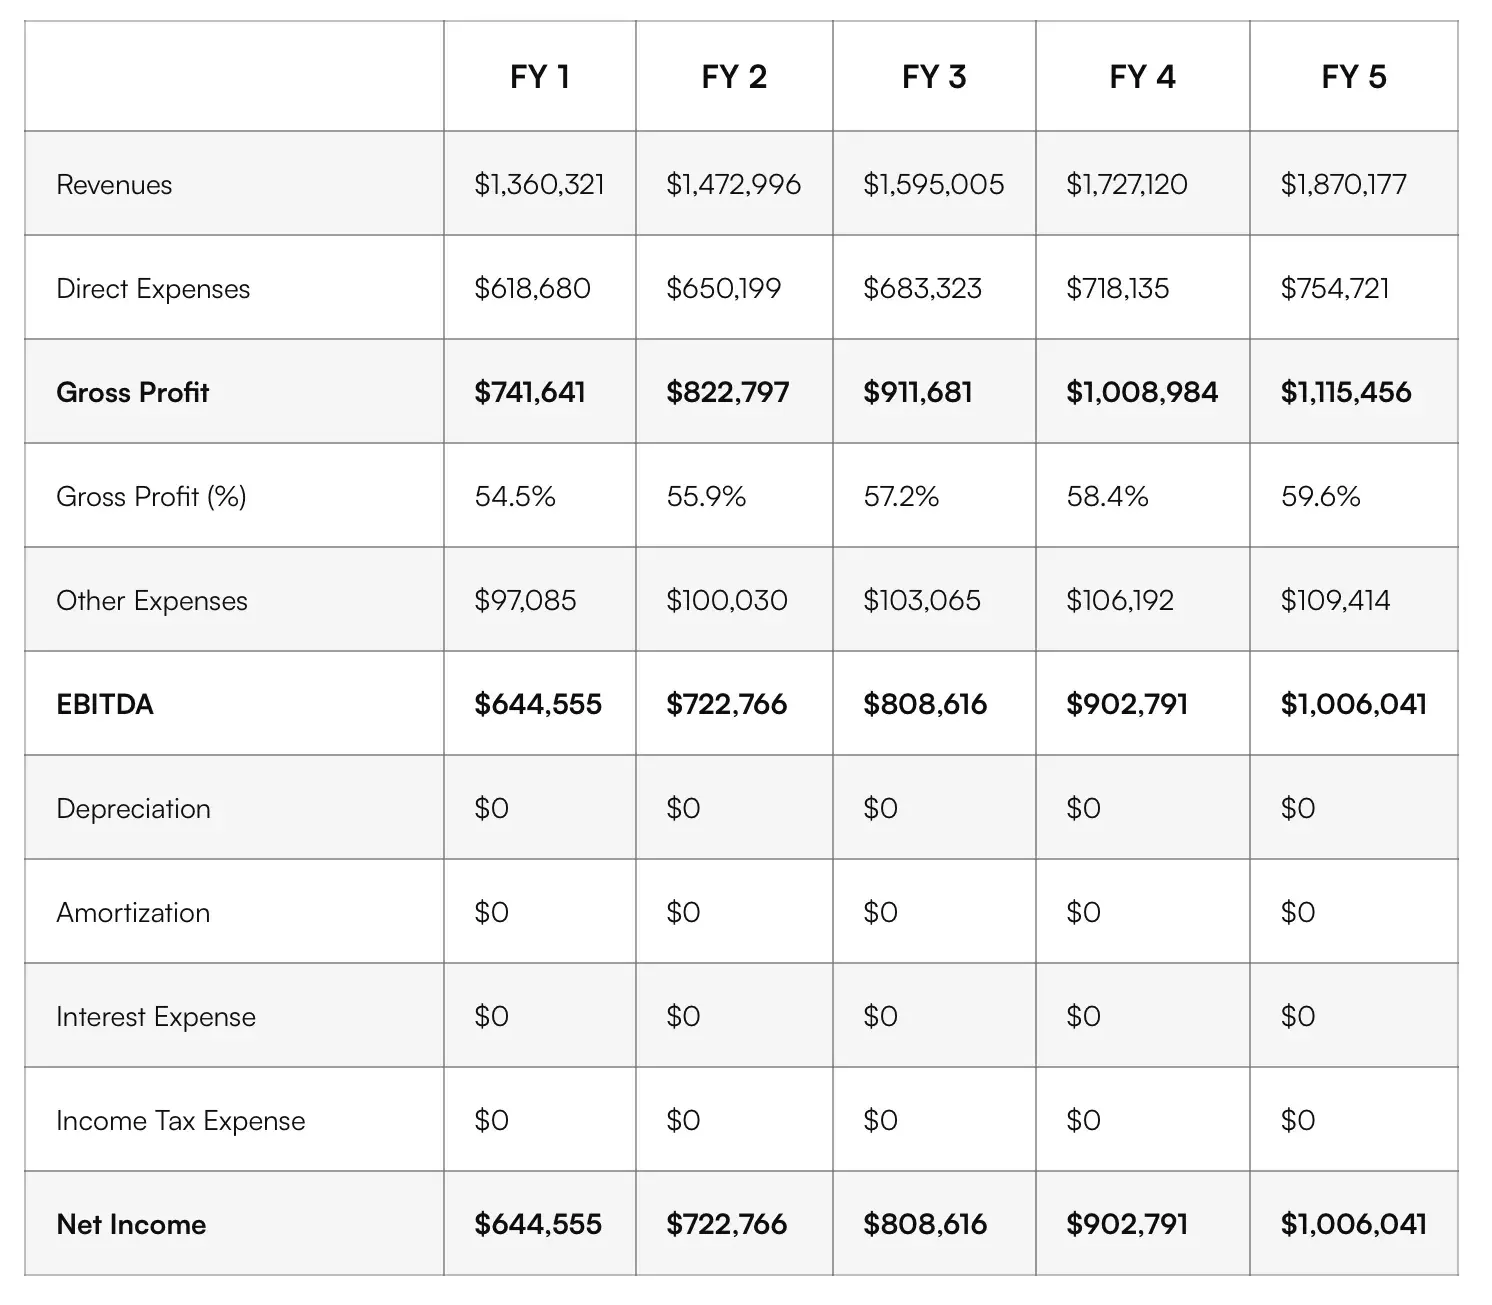Select the Depreciation row label
Viewport: 1492px width, 1305px height.
click(133, 809)
